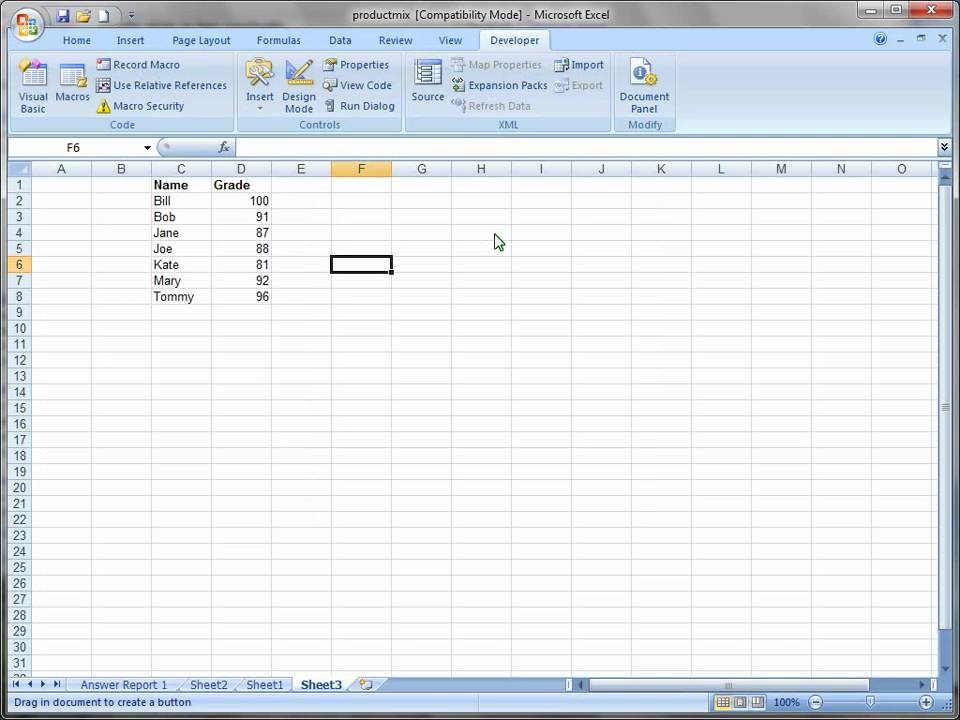Click the Zoom Out minus button

point(816,702)
